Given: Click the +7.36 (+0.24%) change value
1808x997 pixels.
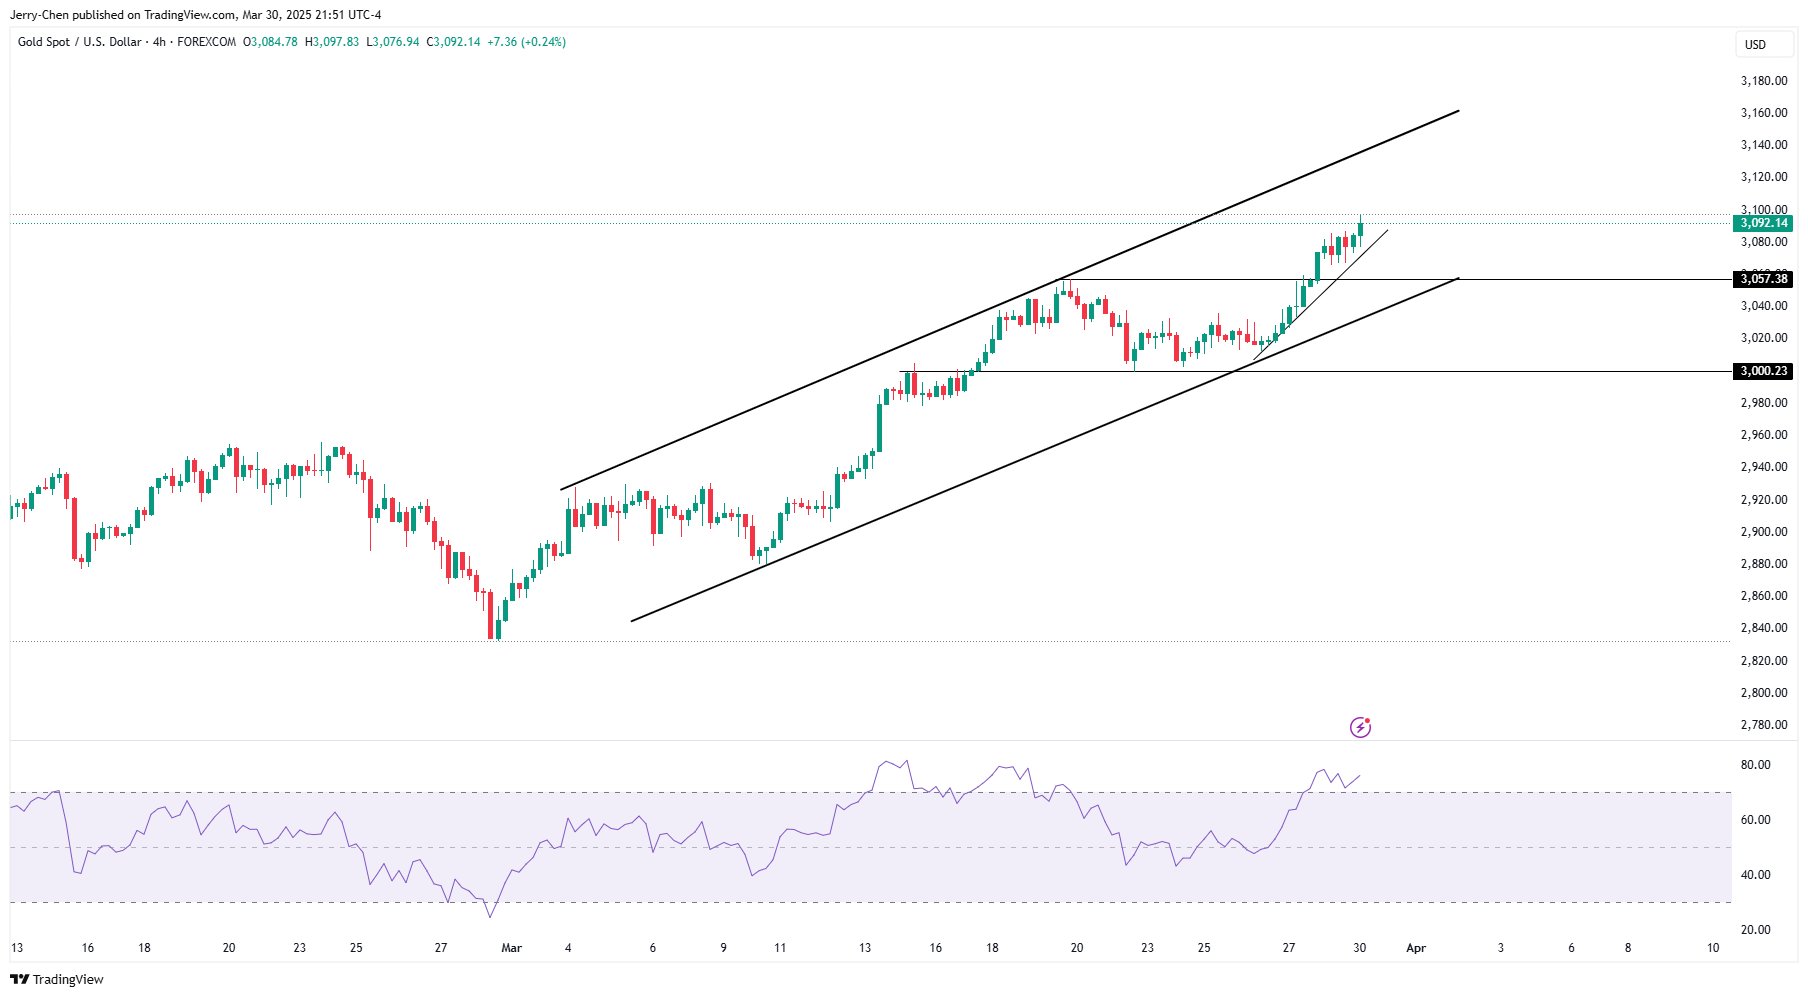Looking at the screenshot, I should (526, 42).
